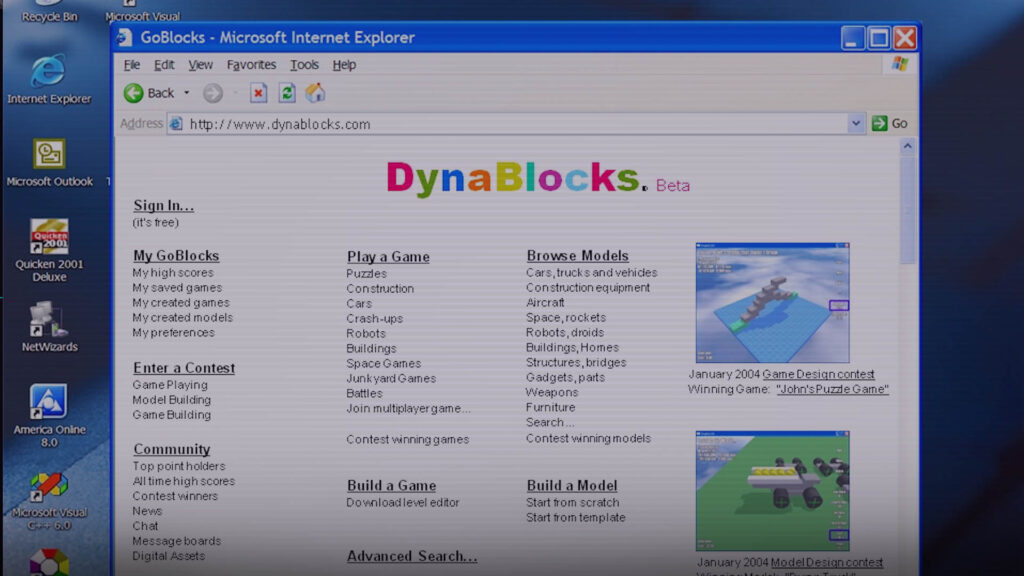
Task: Click the Sign In... link
Action: 163,206
